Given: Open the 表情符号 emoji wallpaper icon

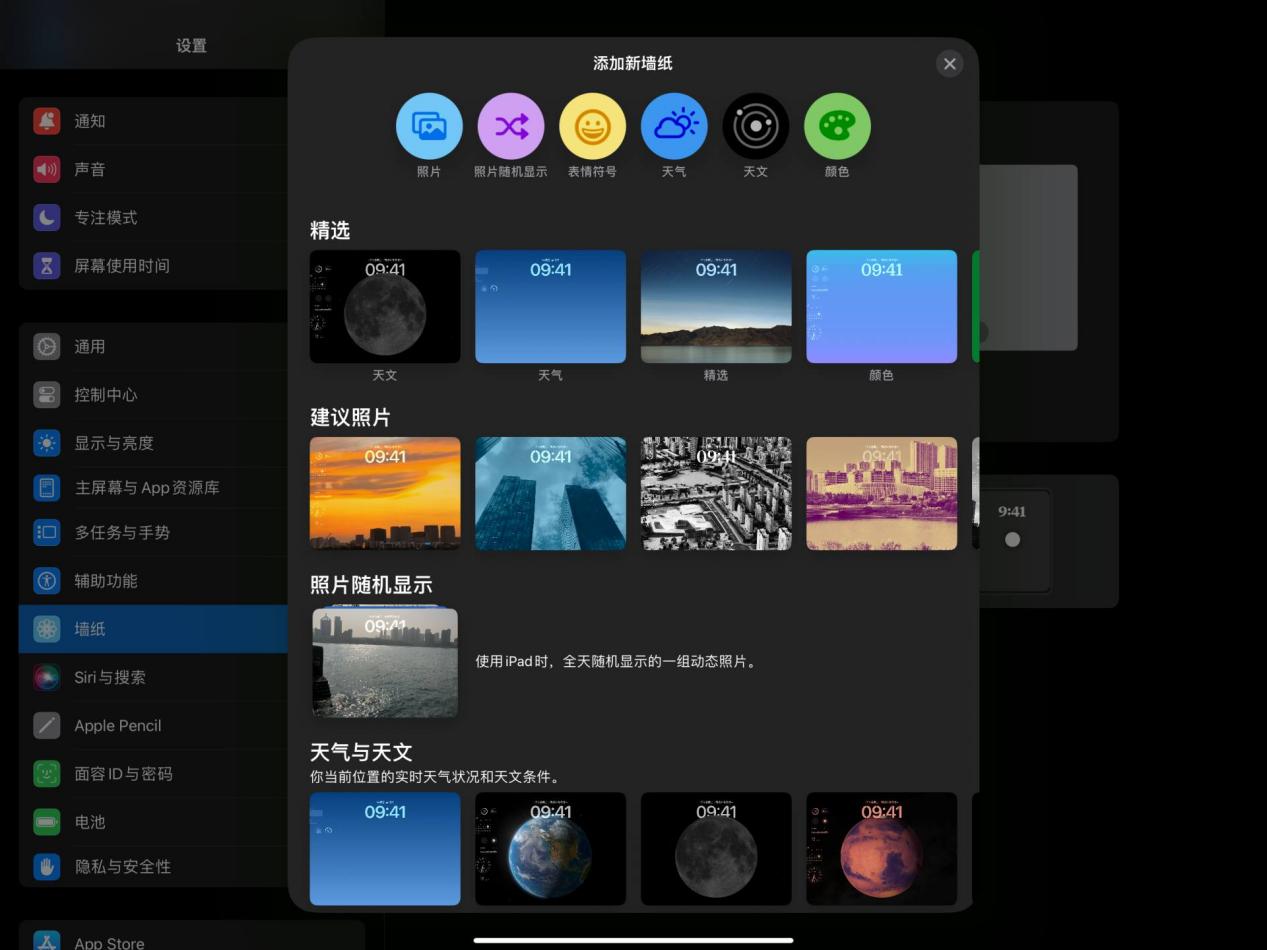Looking at the screenshot, I should [x=592, y=125].
